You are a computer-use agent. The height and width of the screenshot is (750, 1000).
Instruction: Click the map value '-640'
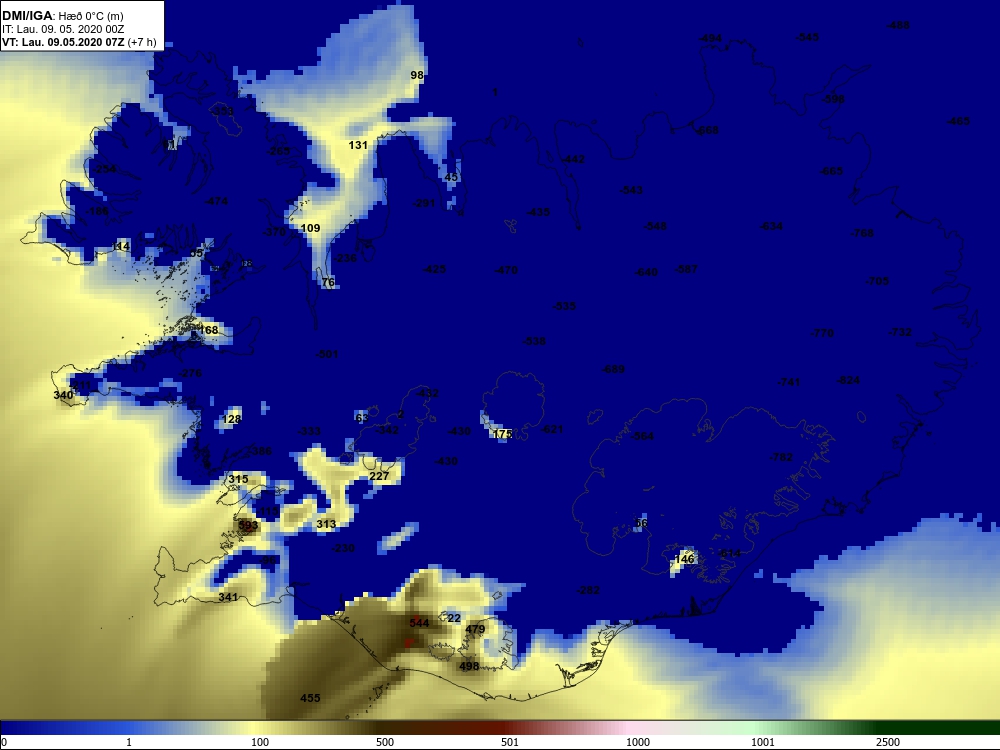tap(646, 272)
